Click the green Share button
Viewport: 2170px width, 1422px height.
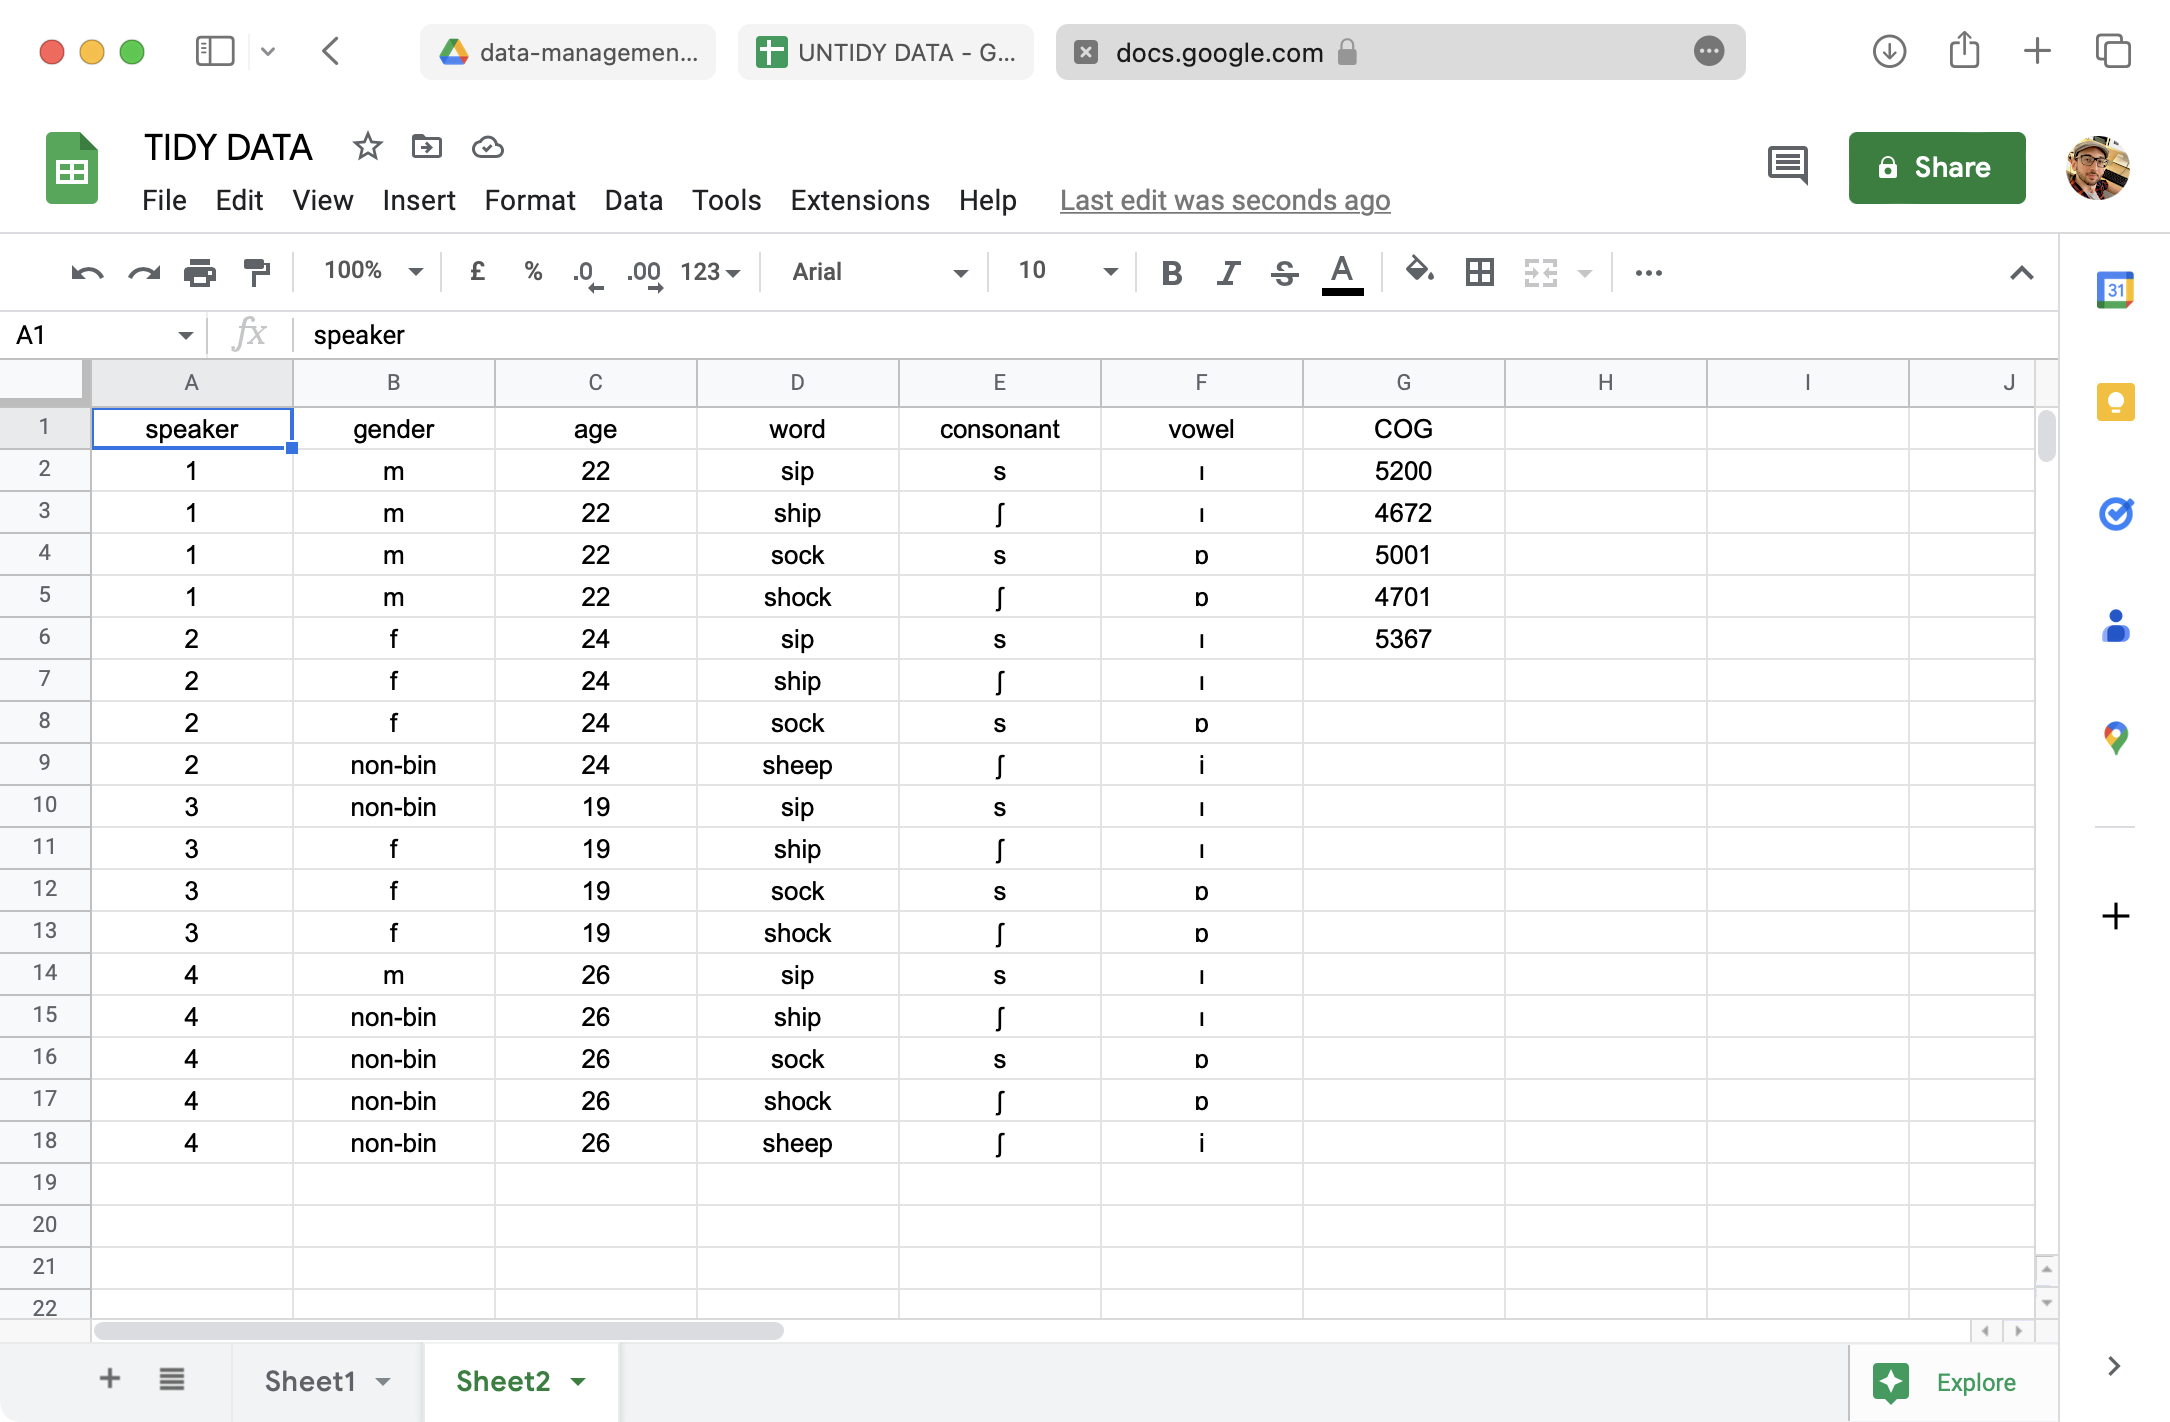[x=1936, y=167]
